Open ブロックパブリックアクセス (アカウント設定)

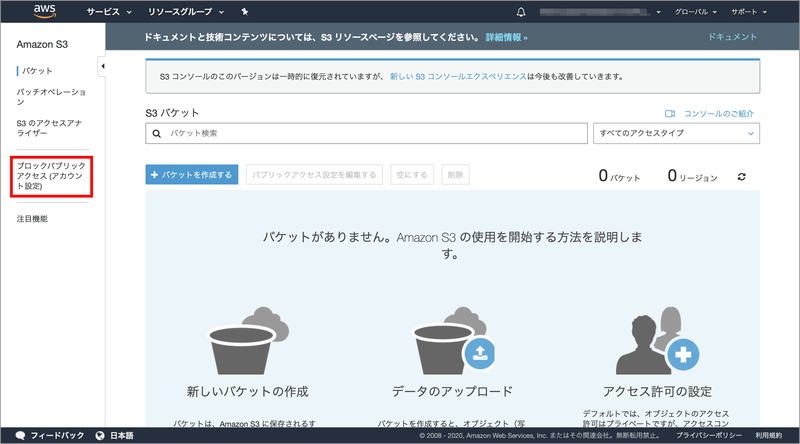(x=51, y=176)
